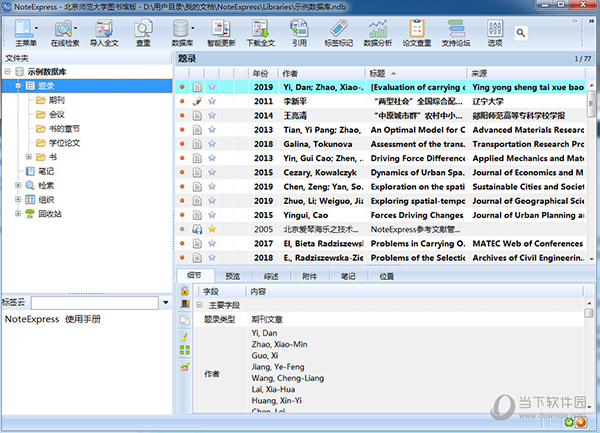Click the 使用手册 tag in tag cloud

(83, 319)
